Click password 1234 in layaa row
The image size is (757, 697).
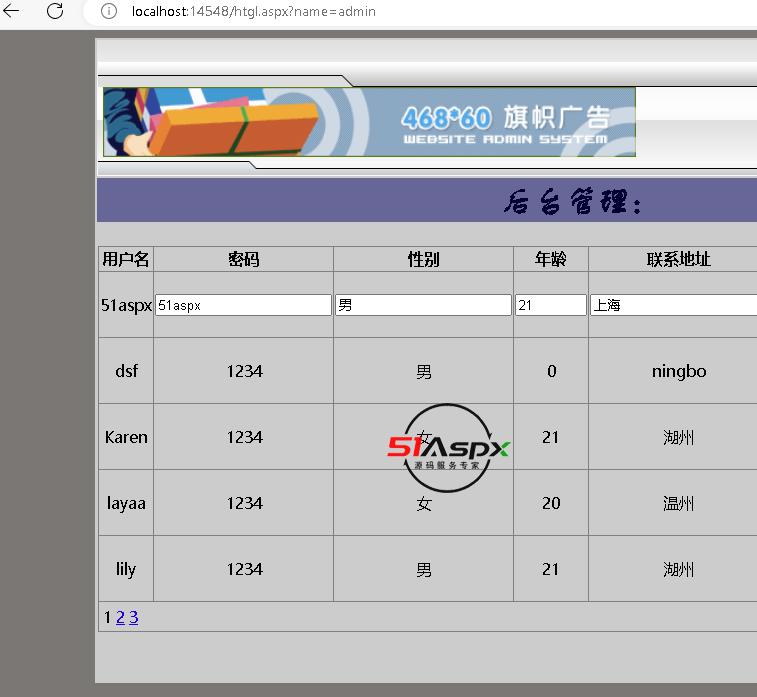[245, 503]
